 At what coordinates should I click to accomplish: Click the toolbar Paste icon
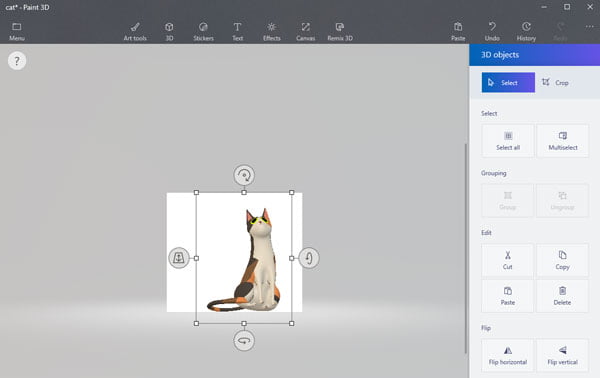(458, 32)
